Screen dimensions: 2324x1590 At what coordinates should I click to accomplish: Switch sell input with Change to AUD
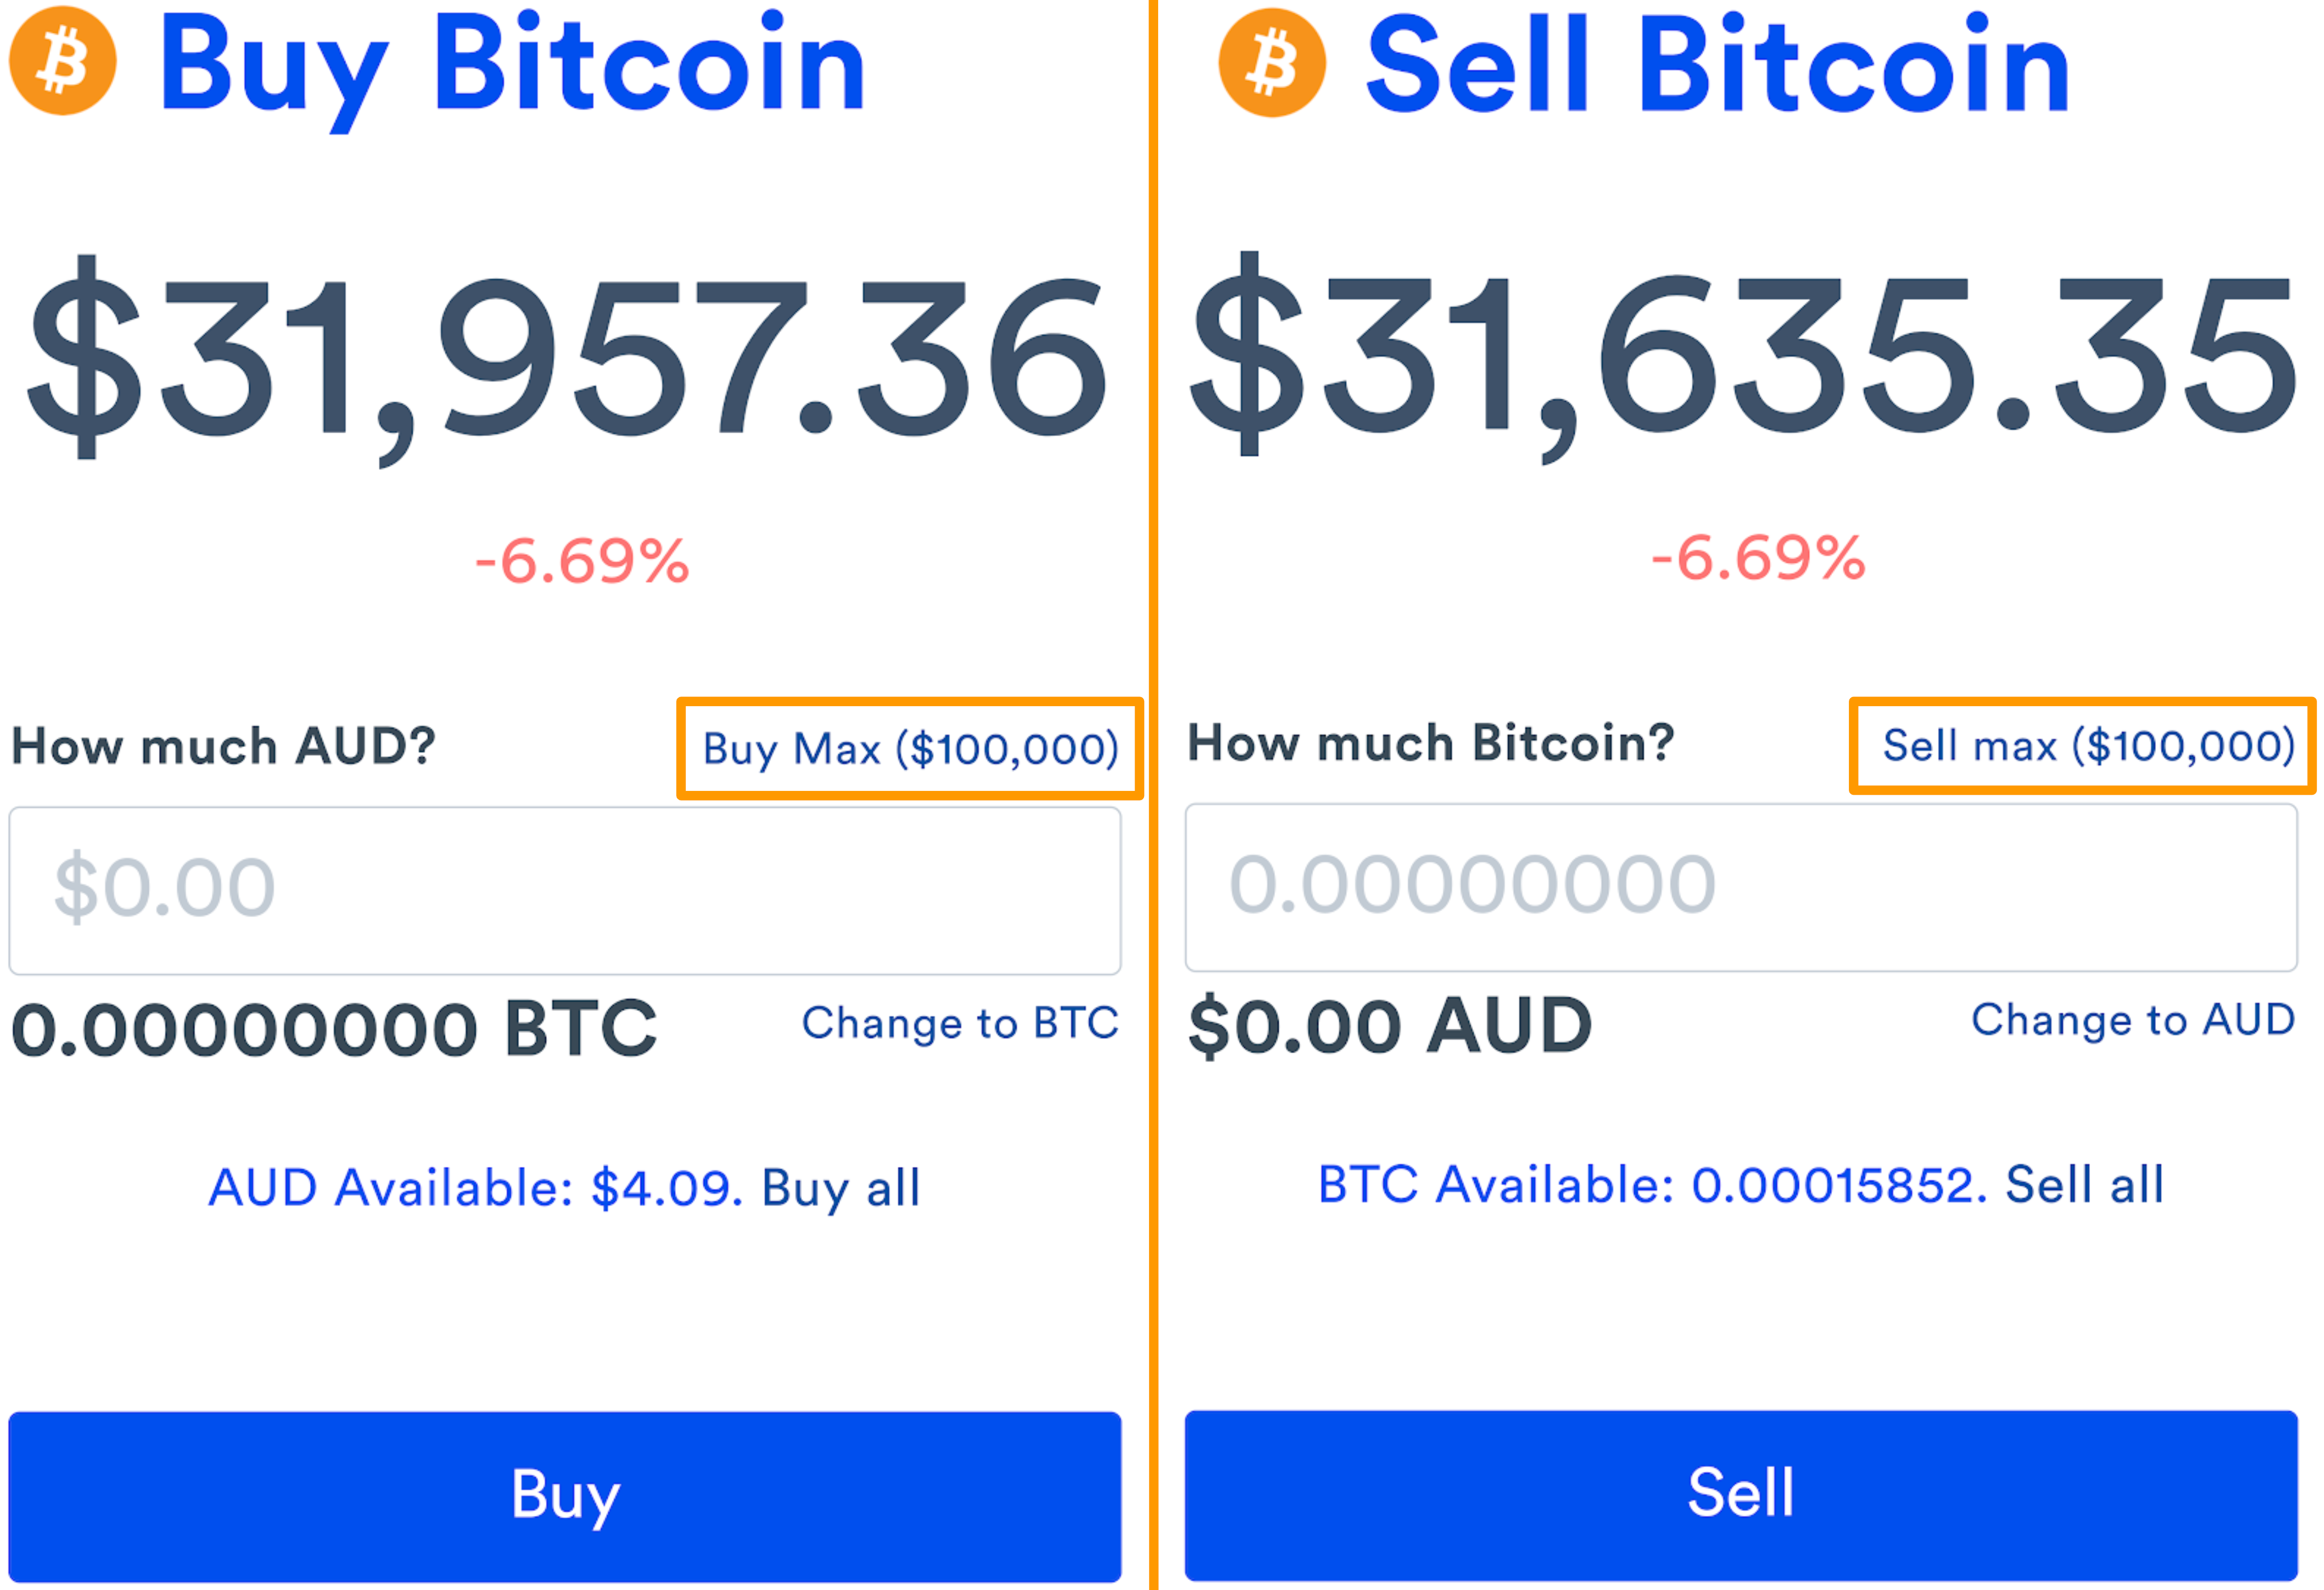click(x=2132, y=1020)
